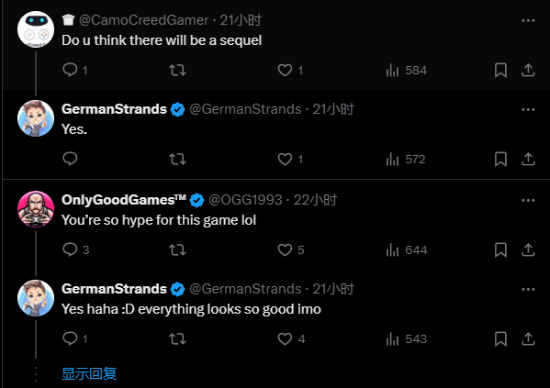Open more options on 'Yes haha :D' reply

[528, 289]
